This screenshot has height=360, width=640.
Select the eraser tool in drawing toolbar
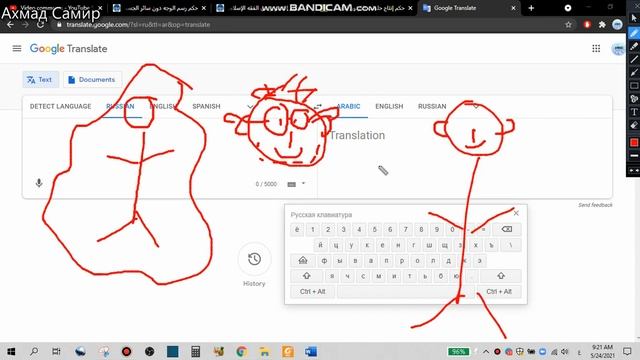click(x=633, y=125)
